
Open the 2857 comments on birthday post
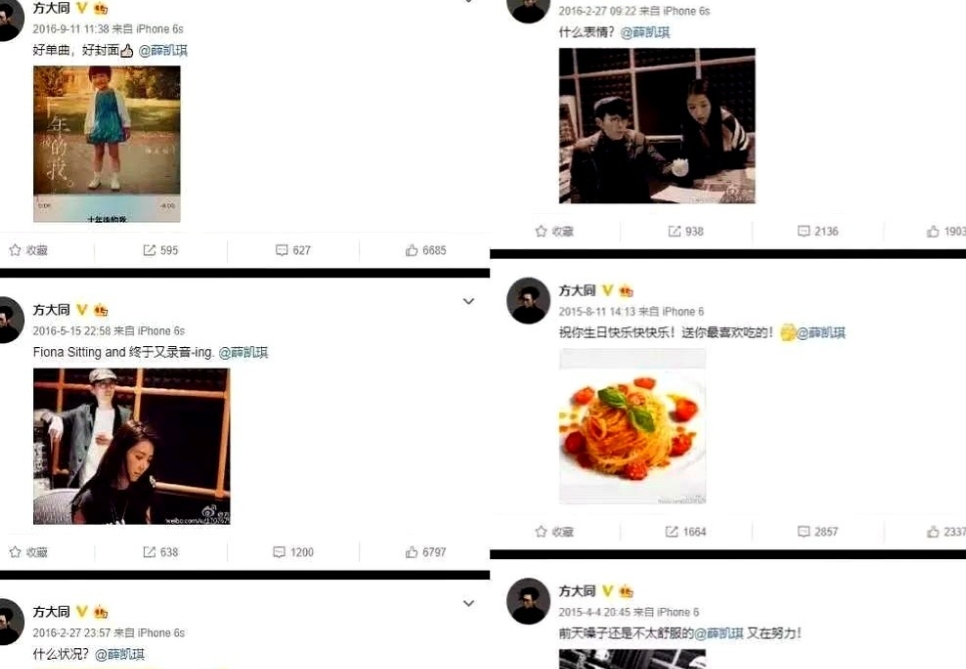click(818, 532)
